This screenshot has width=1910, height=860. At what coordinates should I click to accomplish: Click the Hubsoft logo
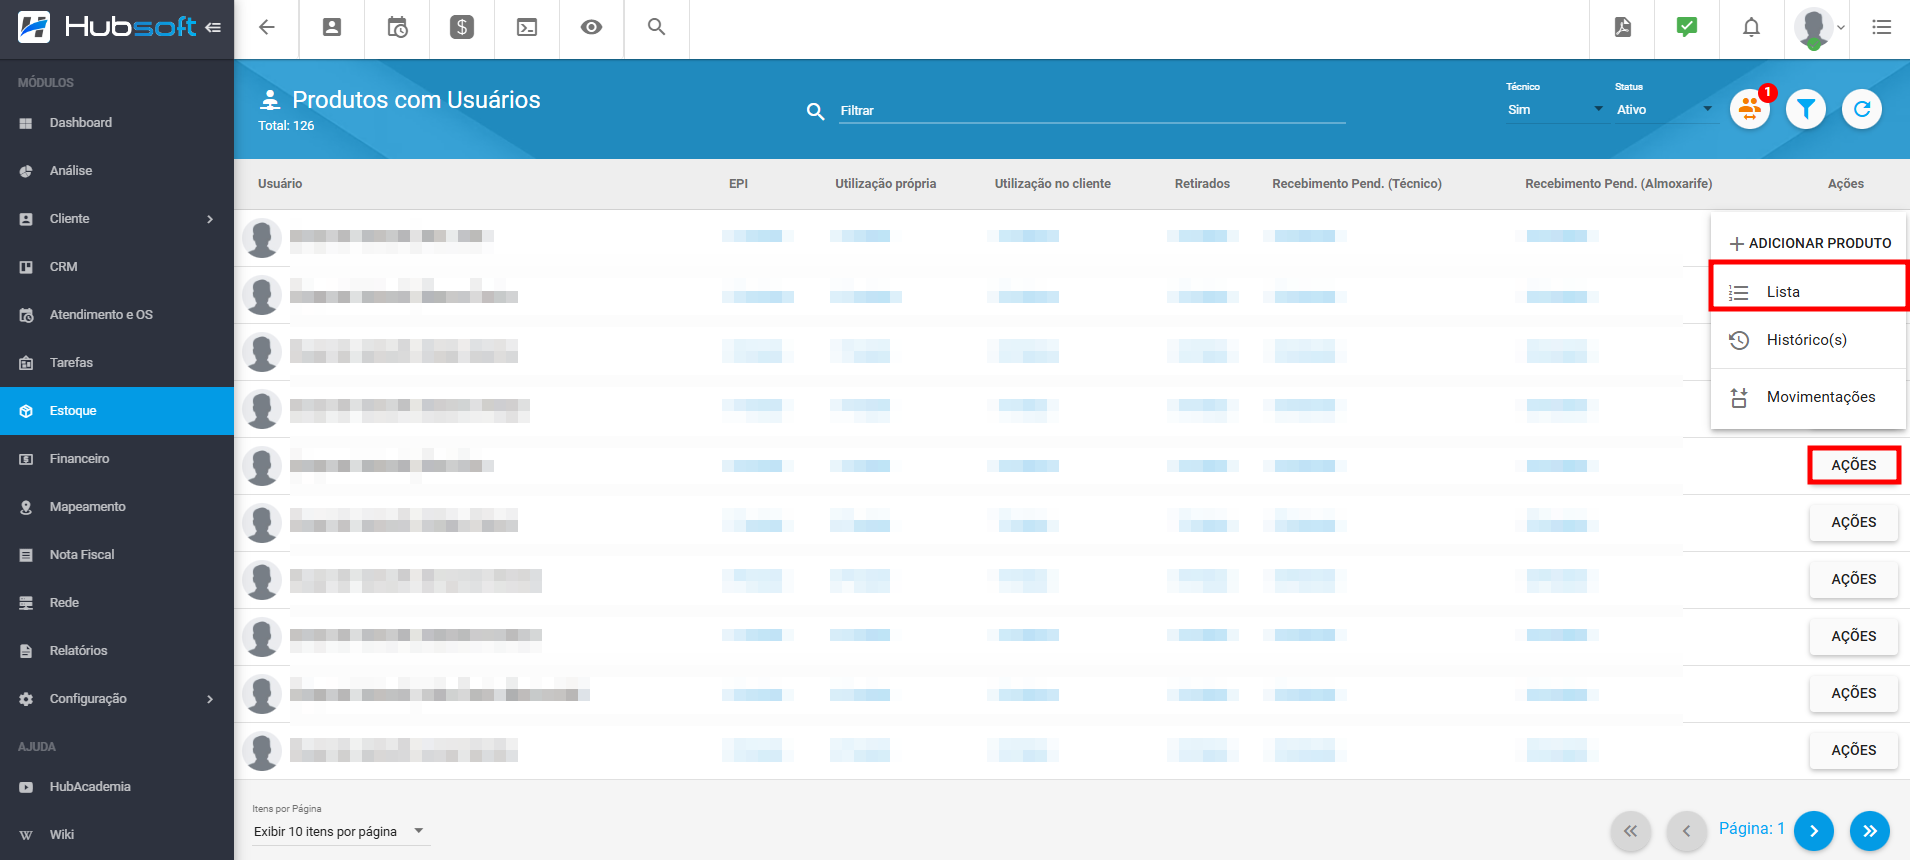click(107, 27)
